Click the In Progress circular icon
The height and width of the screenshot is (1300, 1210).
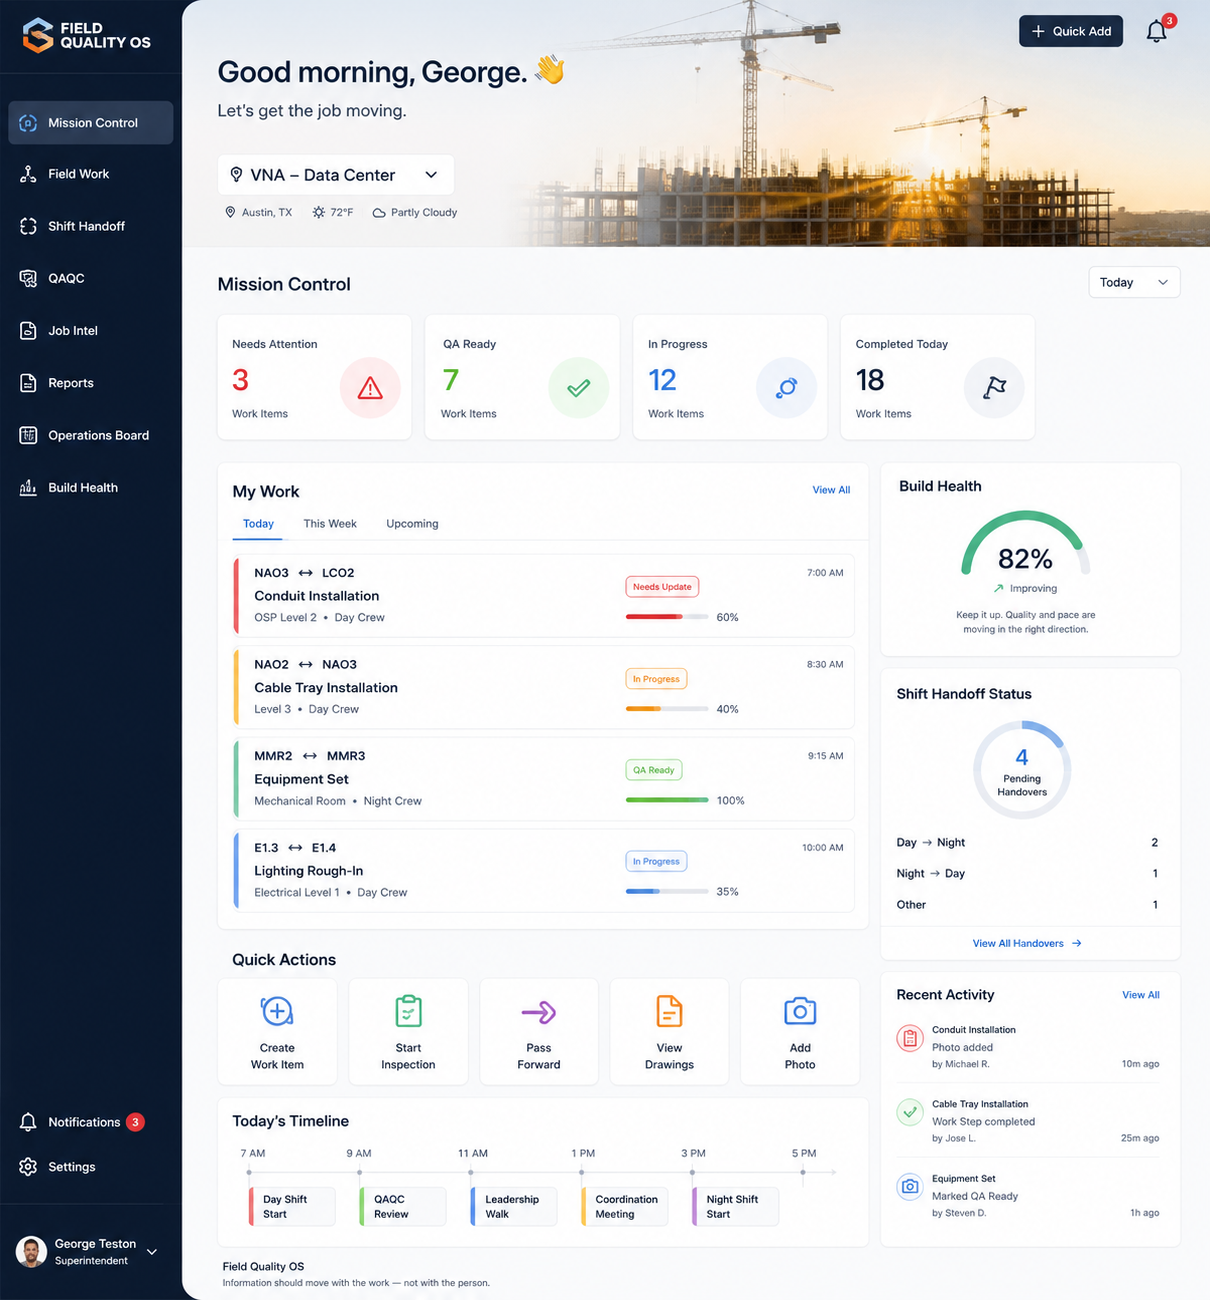tap(786, 387)
